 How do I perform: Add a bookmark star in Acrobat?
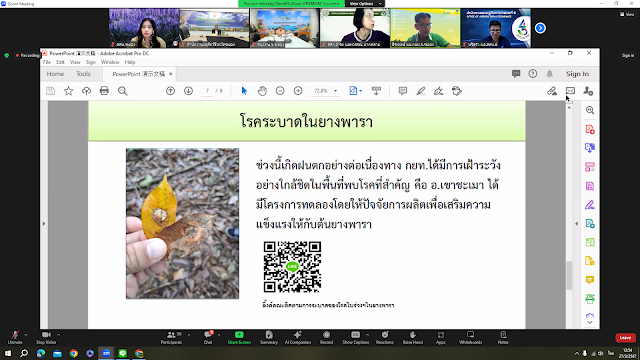tap(69, 91)
